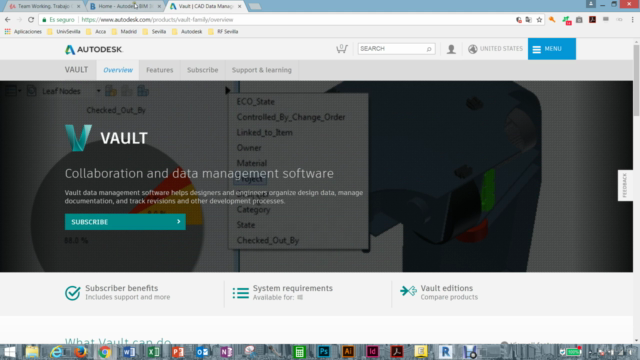
Task: Open the Autodesk shopping cart
Action: (342, 49)
